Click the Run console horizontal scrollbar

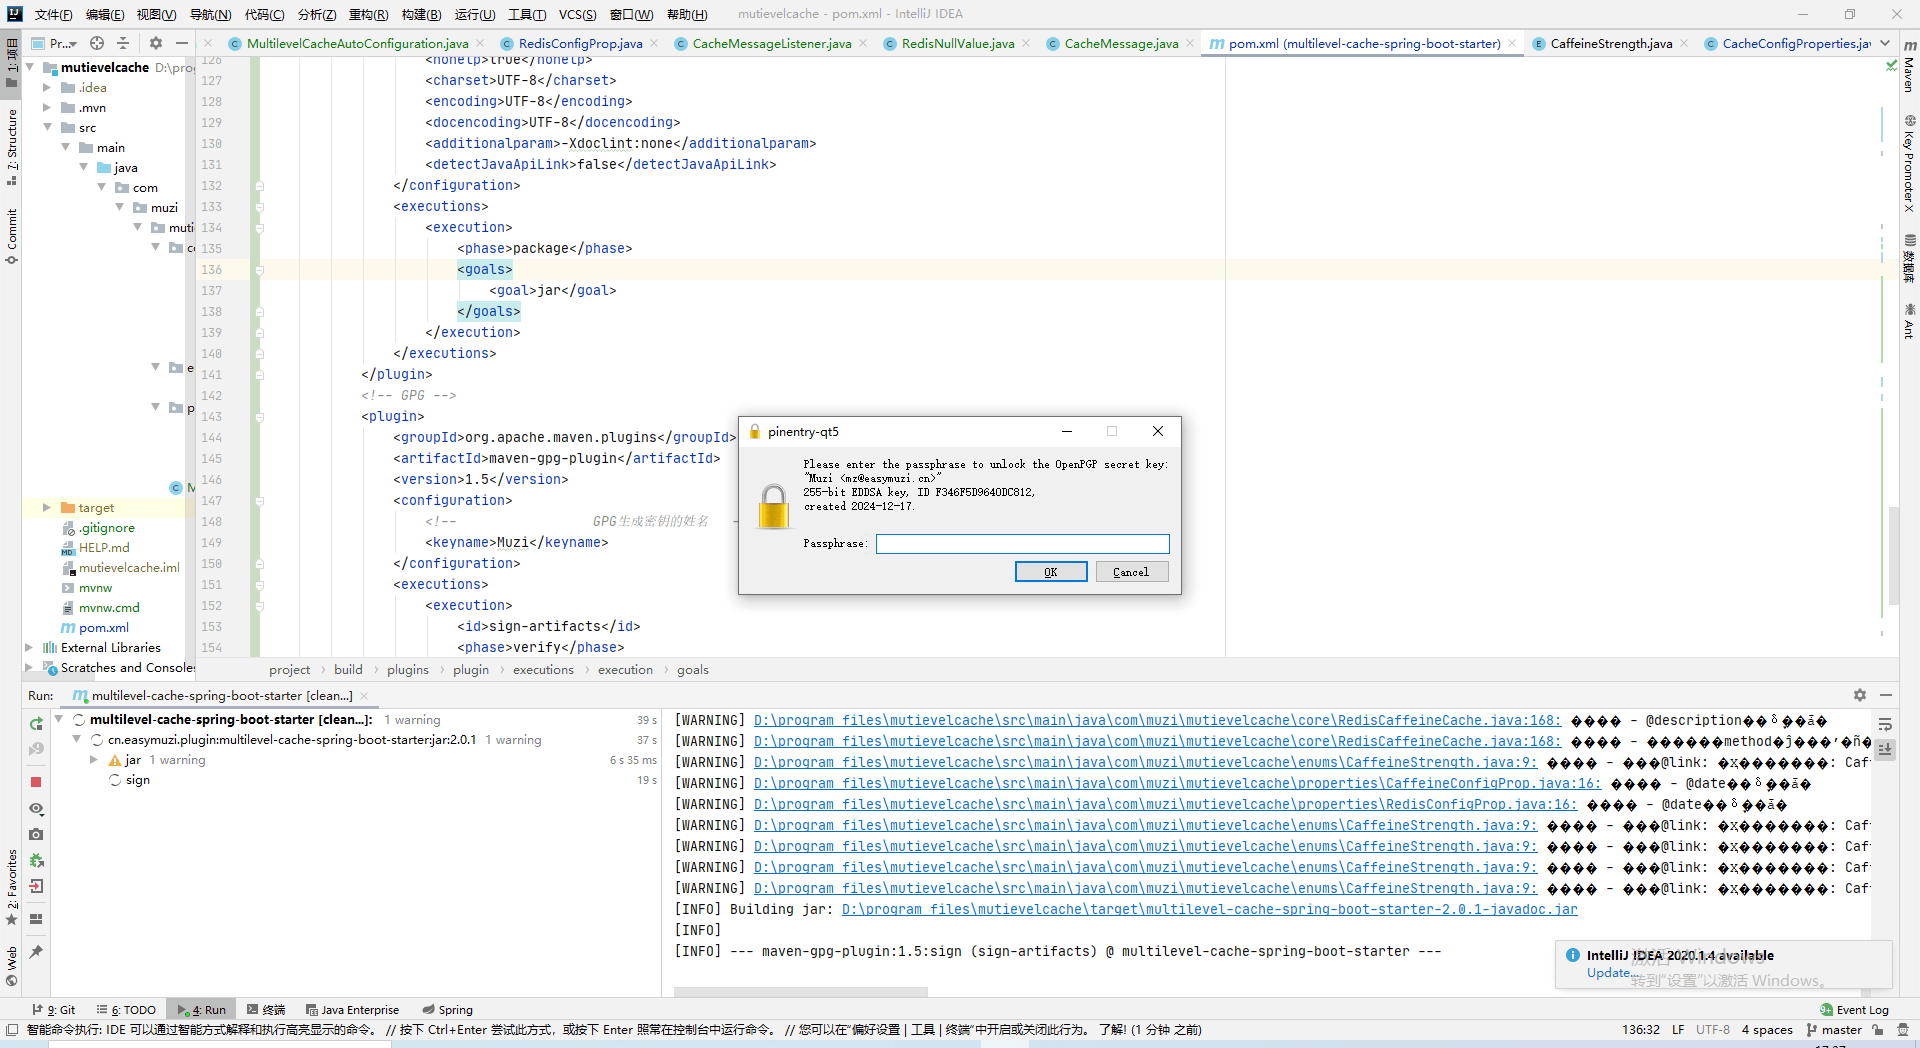[800, 992]
